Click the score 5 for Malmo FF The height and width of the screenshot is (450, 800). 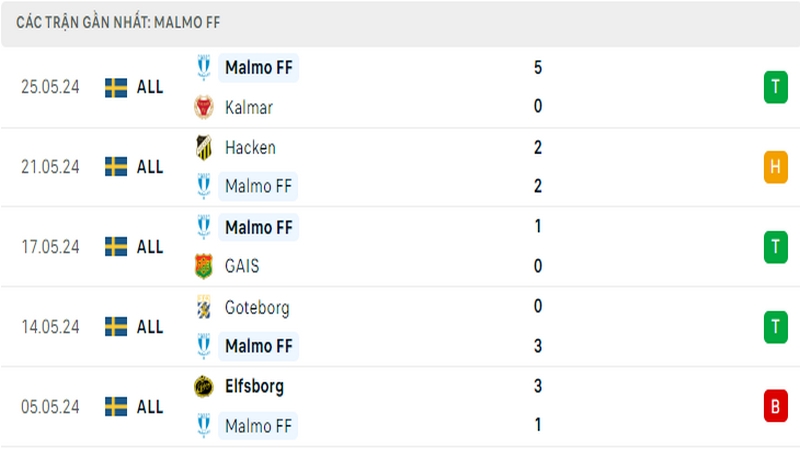[x=538, y=67]
